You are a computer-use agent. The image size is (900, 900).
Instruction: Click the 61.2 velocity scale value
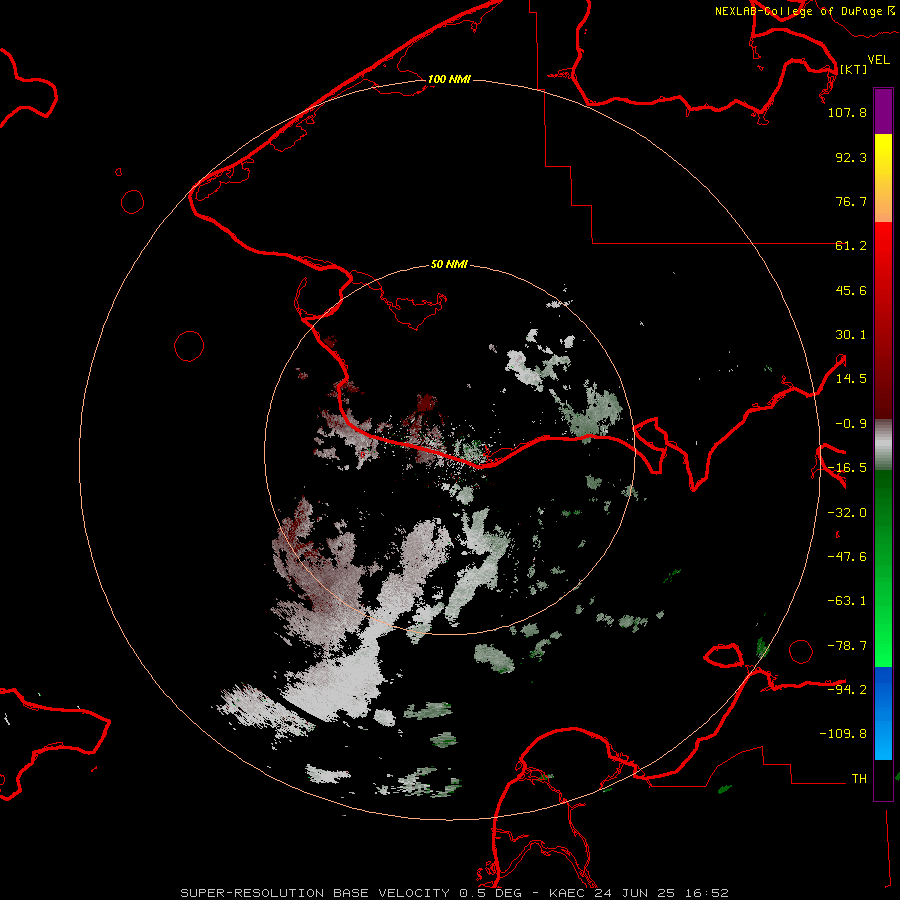(x=851, y=246)
